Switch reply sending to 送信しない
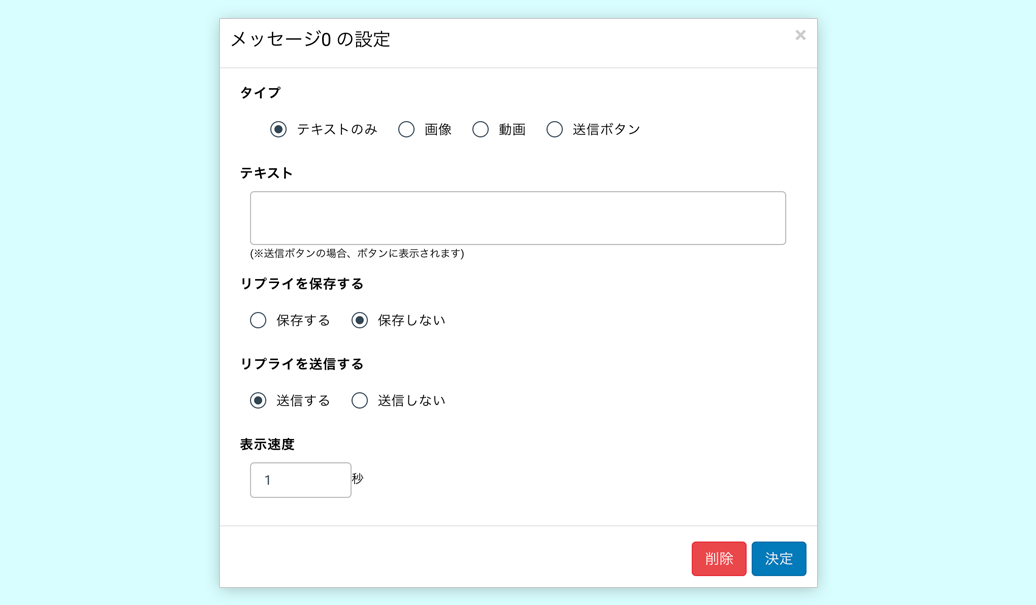The height and width of the screenshot is (605, 1036). point(360,400)
